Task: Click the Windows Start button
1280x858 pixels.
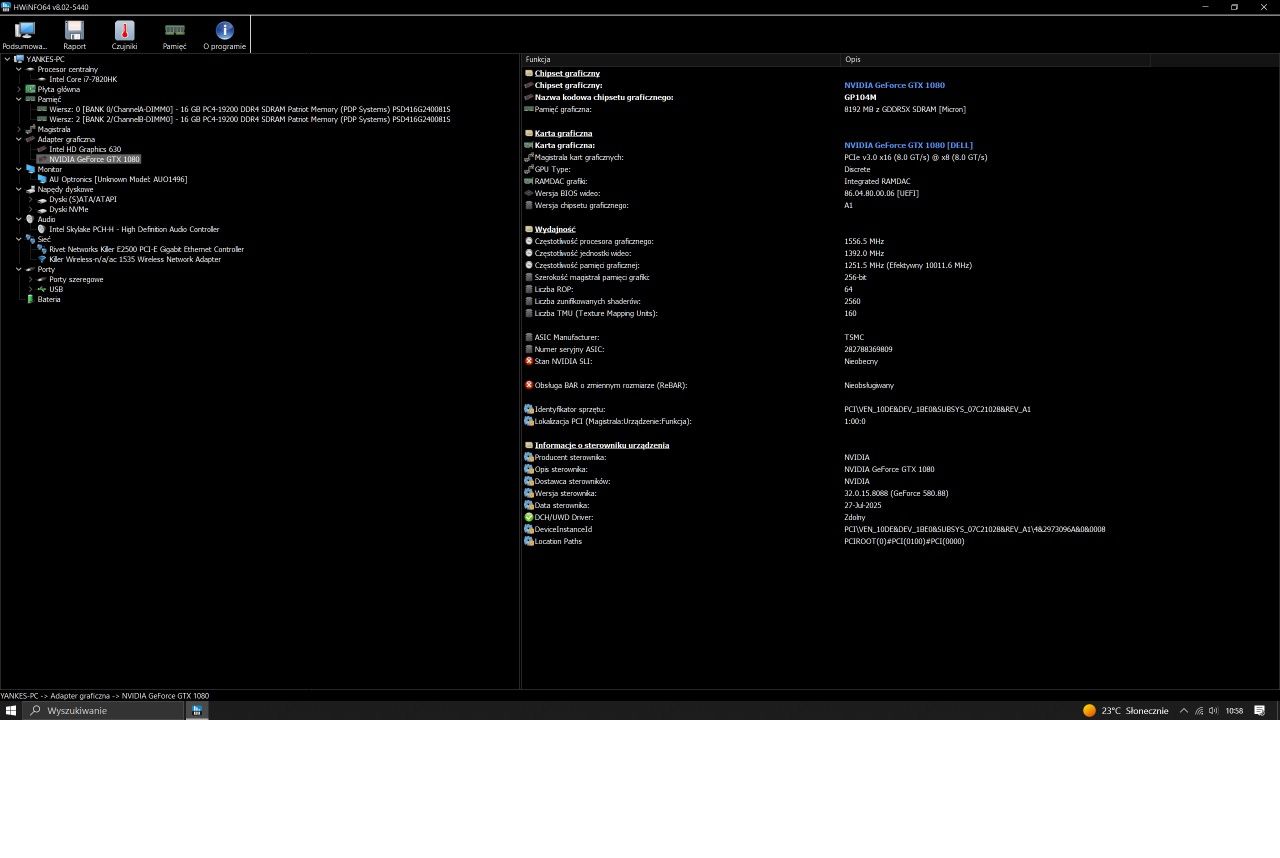Action: tap(11, 710)
